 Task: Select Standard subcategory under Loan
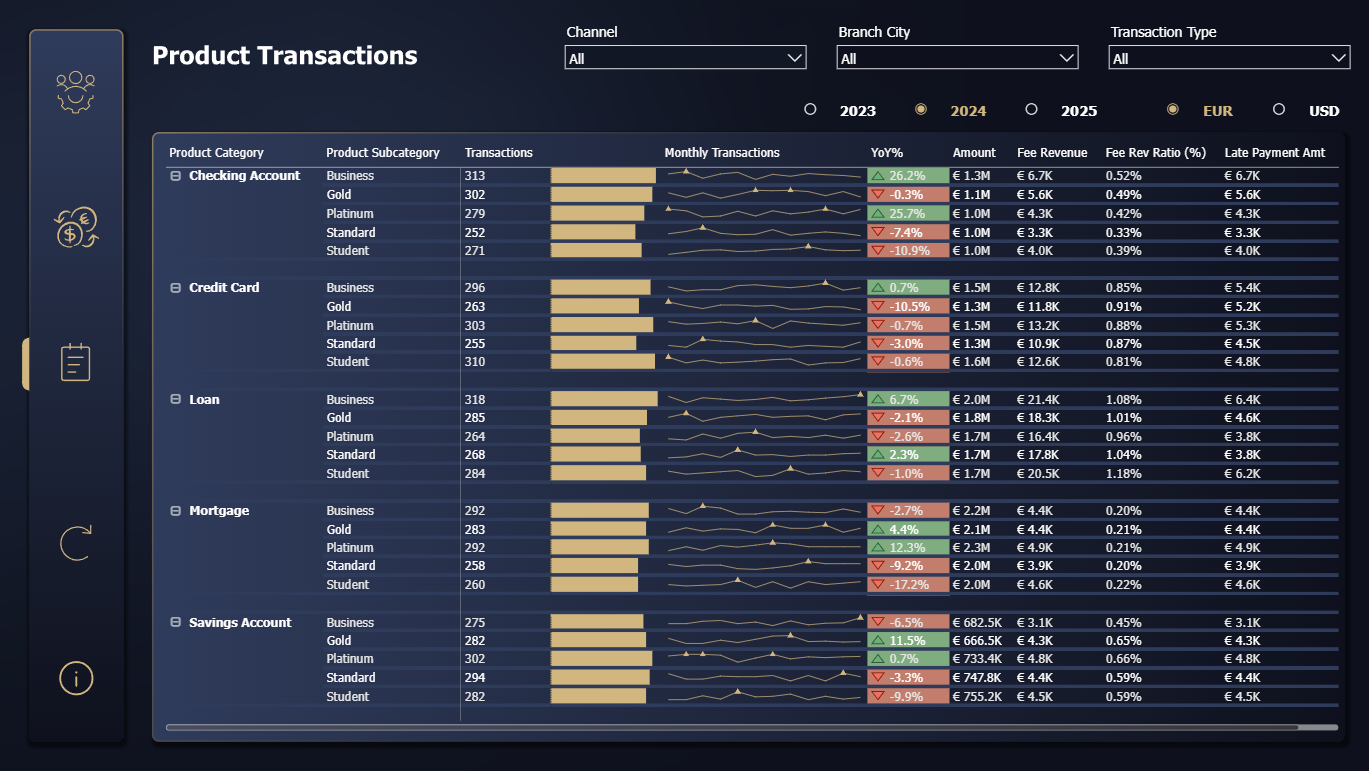tap(351, 455)
